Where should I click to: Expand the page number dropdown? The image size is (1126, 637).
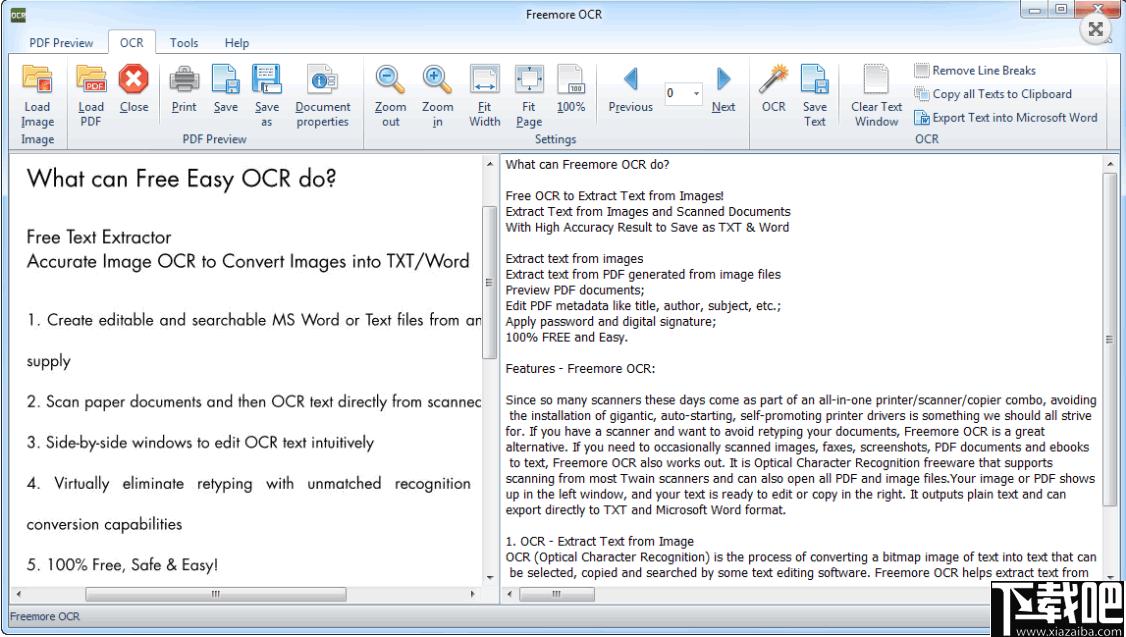697,94
